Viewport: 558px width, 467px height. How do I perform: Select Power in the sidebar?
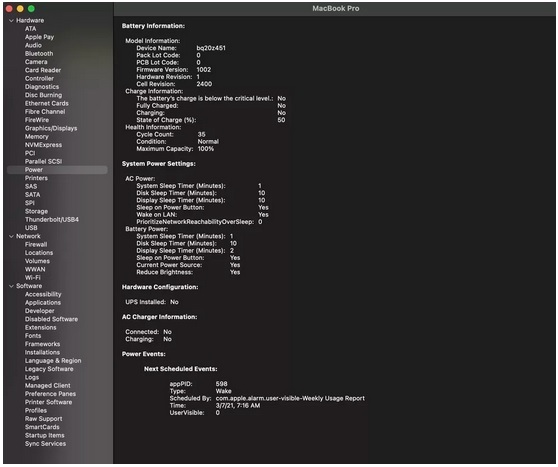click(x=57, y=170)
